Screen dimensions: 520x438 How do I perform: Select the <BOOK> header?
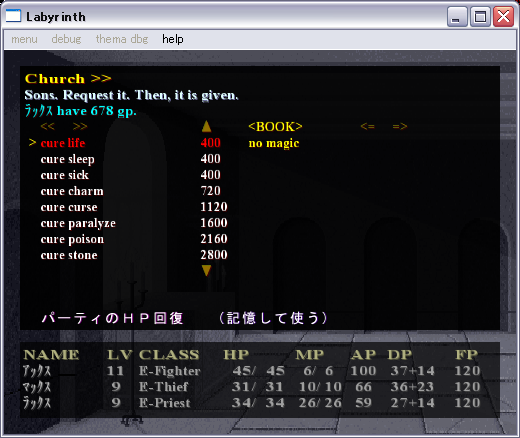[x=275, y=127]
